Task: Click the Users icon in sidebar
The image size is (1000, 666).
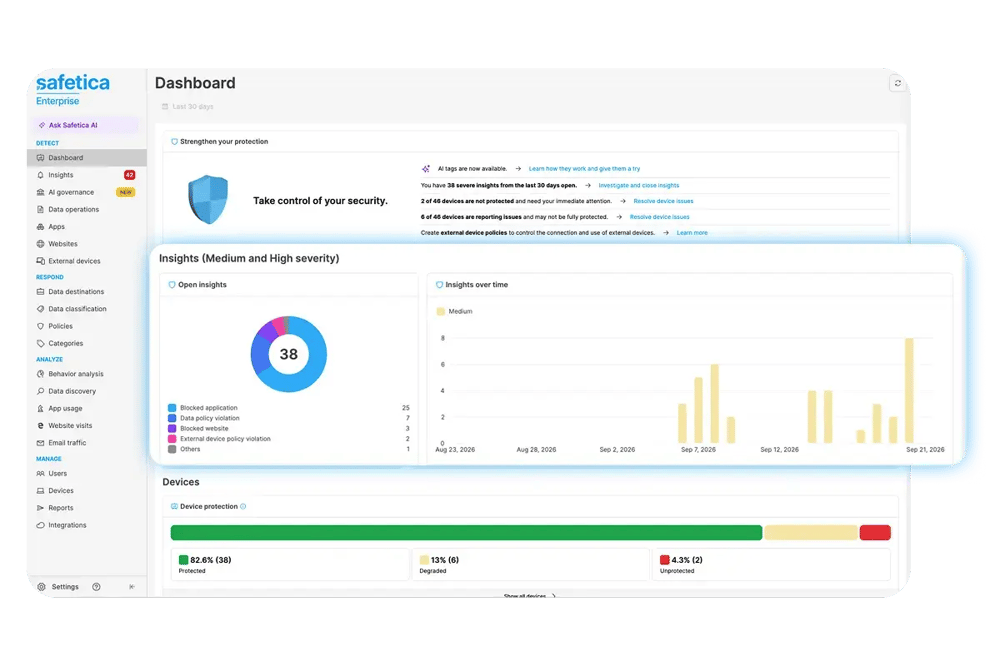Action: (x=41, y=473)
